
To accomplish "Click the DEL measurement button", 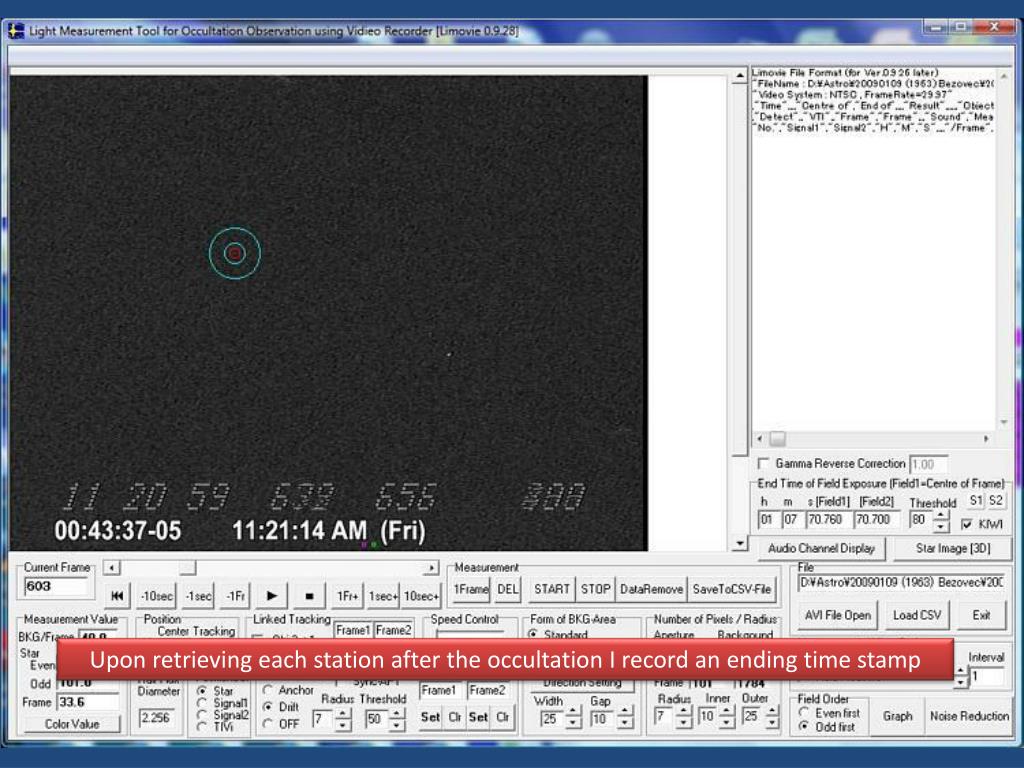I will 507,589.
